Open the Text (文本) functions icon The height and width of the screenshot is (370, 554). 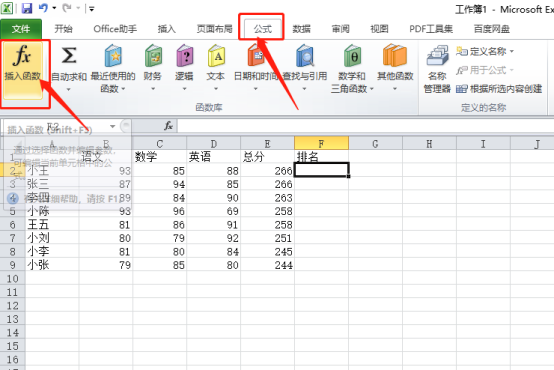216,55
